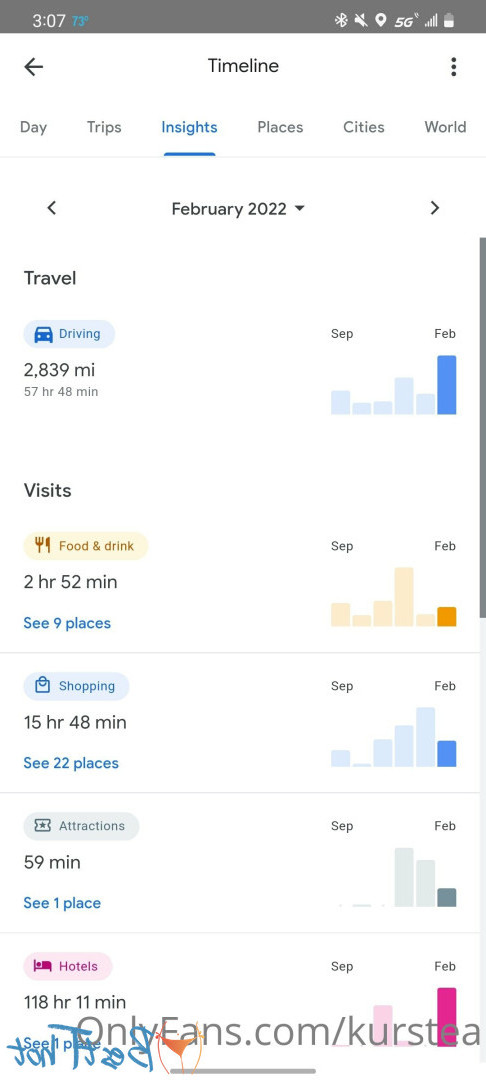Tap the Shopping bag chip
The image size is (486, 1080).
76,686
